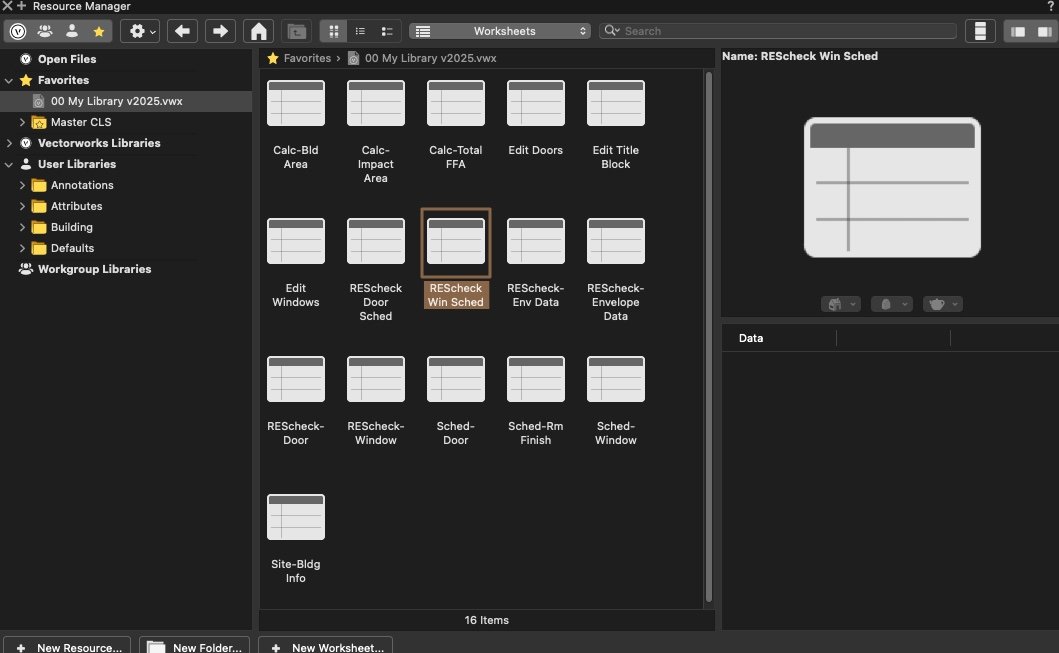Click the user libraries filter icon
Image resolution: width=1059 pixels, height=653 pixels.
(x=72, y=31)
